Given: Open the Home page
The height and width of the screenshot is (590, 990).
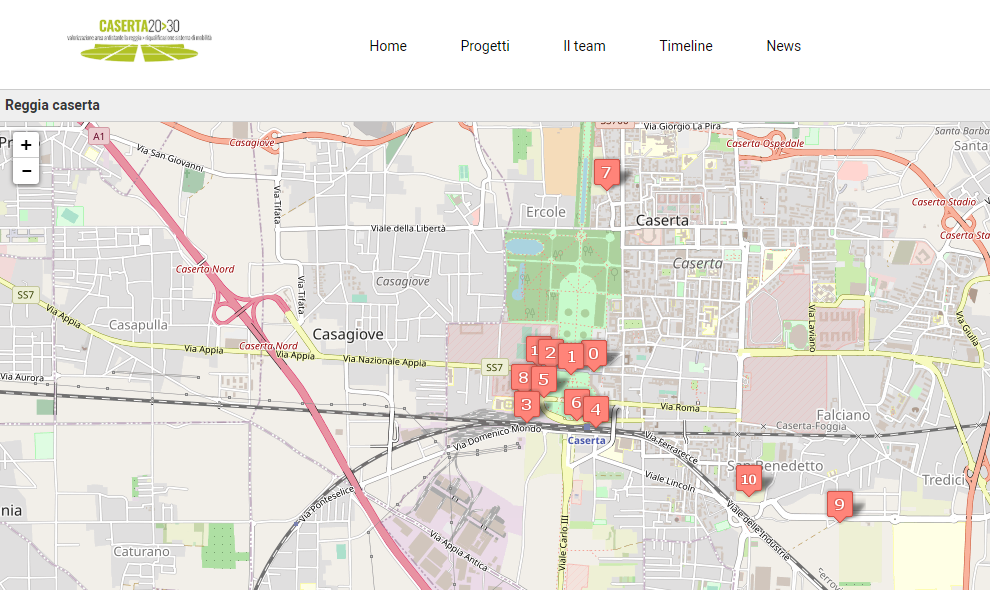Looking at the screenshot, I should click(x=388, y=46).
